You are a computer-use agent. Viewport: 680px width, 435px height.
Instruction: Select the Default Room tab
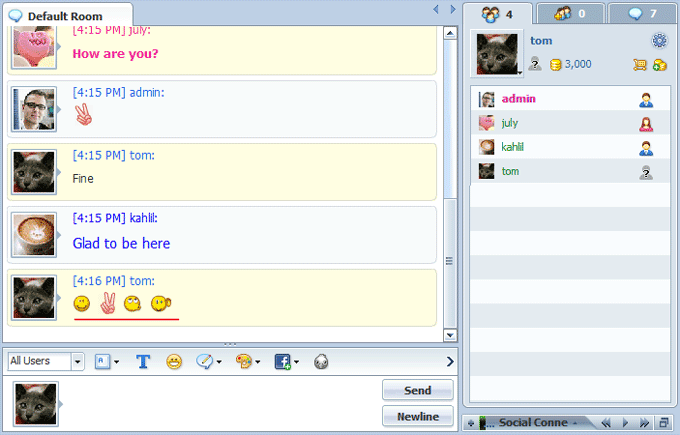click(x=66, y=16)
